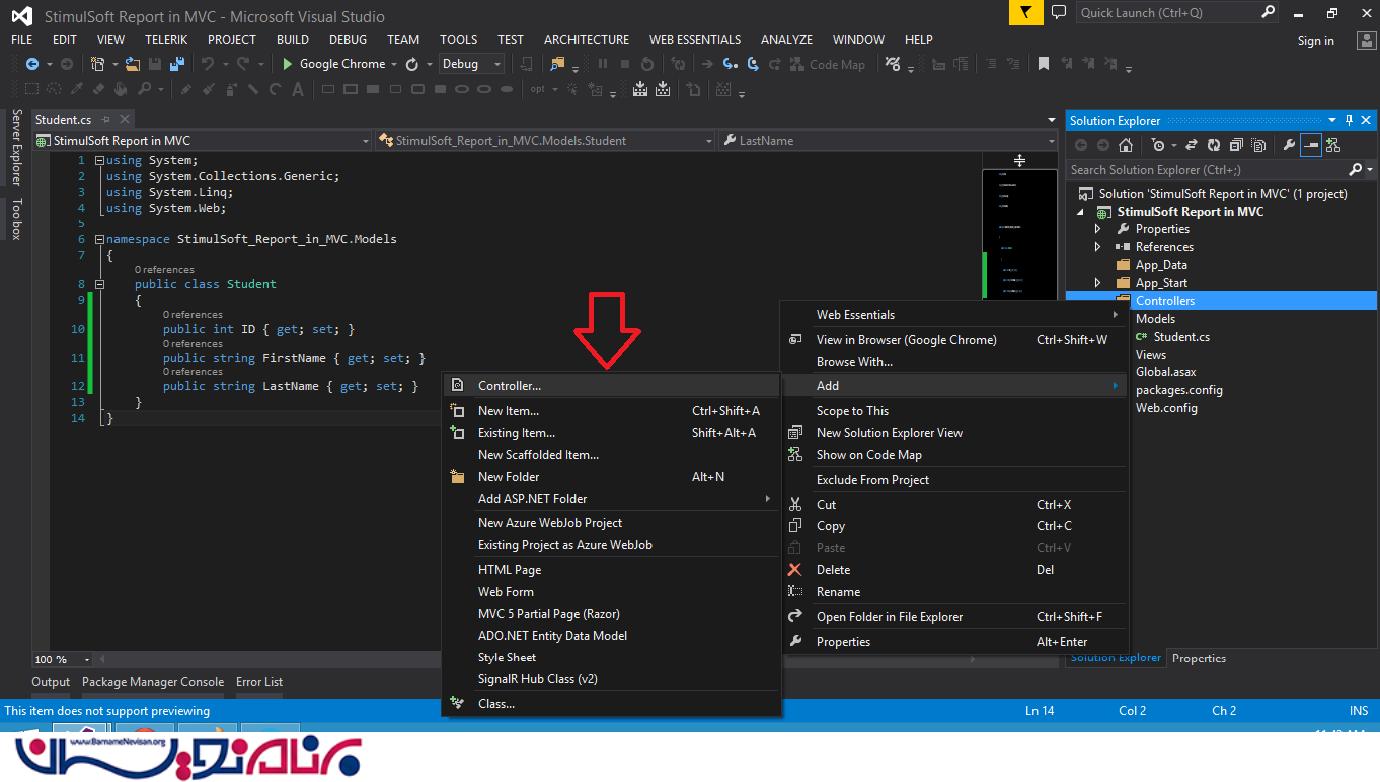
Task: Open the ARCHITECTURE menu
Action: 586,40
